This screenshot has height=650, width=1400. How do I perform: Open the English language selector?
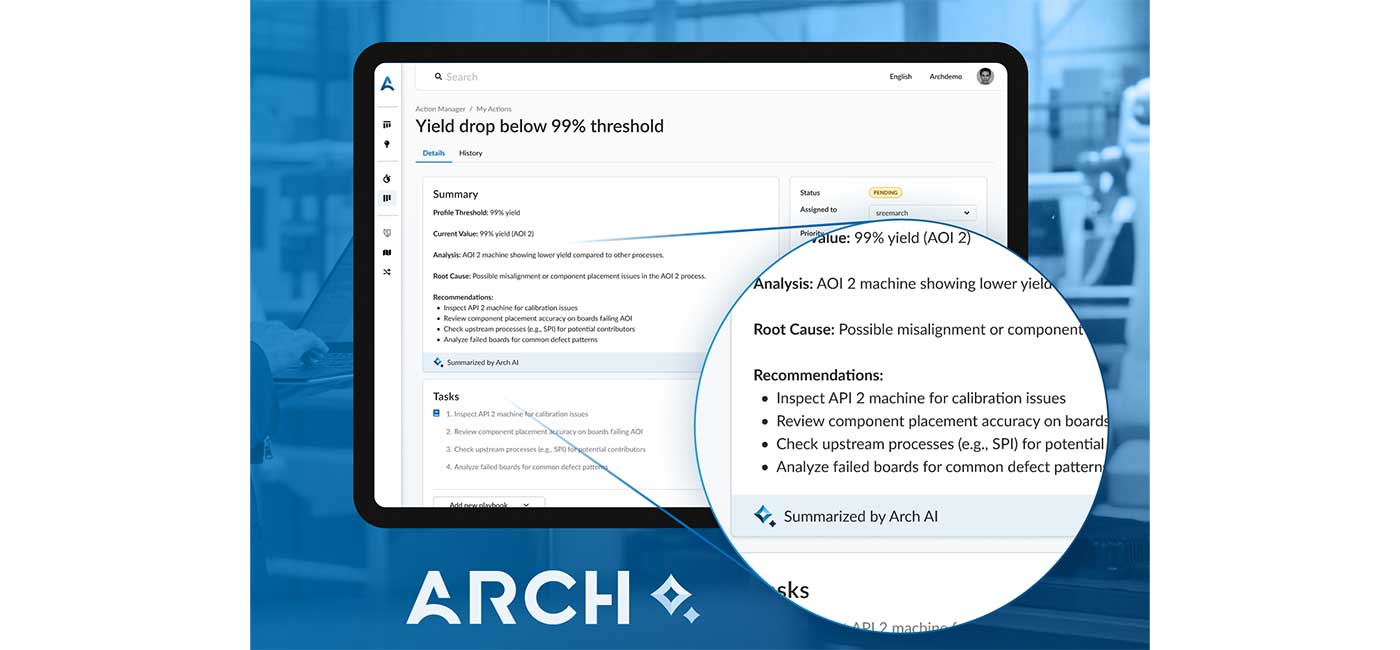(901, 76)
